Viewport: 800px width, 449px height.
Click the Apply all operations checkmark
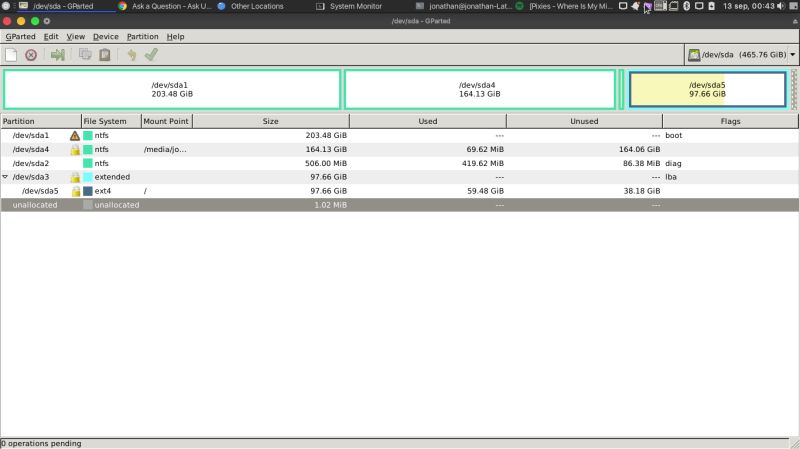coord(151,55)
